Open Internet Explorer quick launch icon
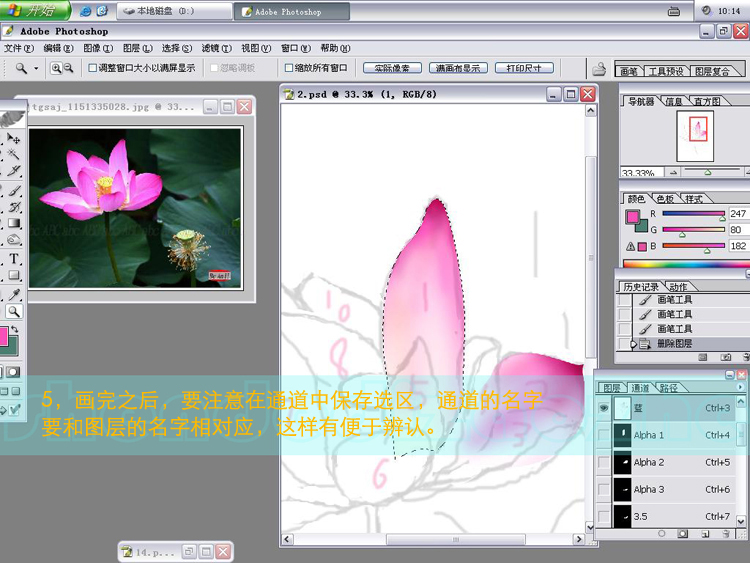 [x=85, y=11]
